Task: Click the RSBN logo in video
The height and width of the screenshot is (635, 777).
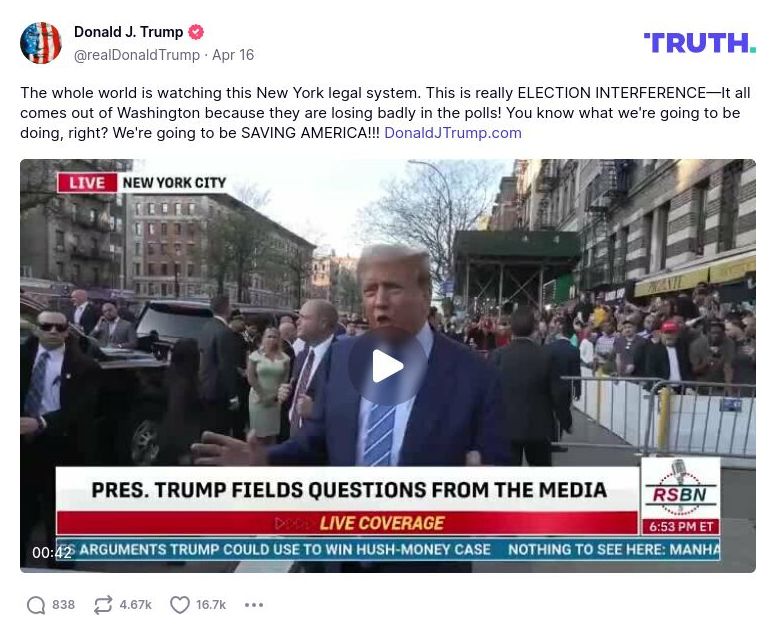Action: tap(680, 488)
